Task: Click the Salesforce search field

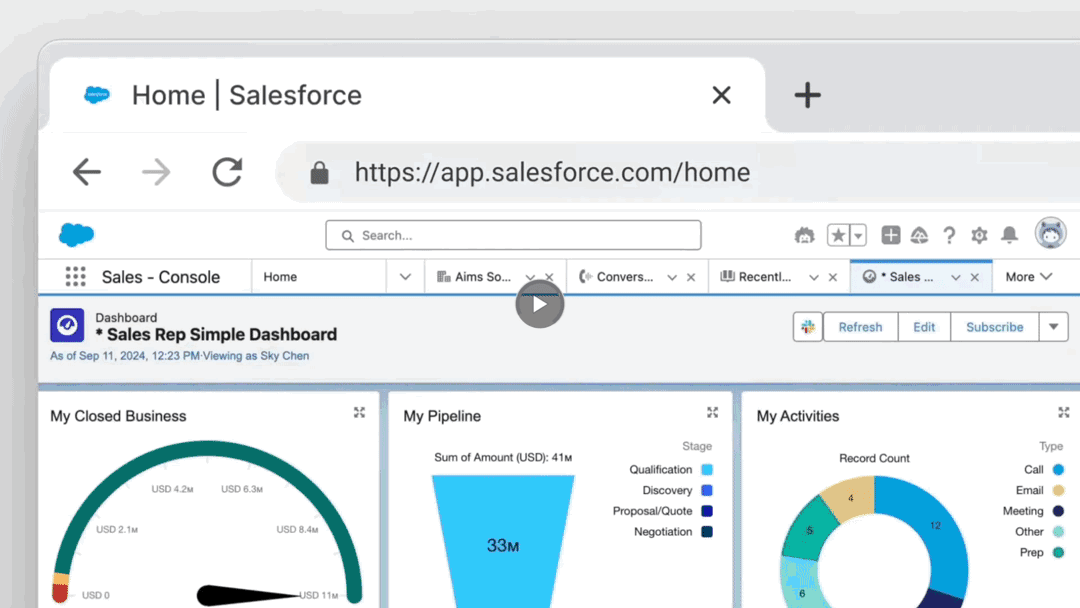Action: [513, 235]
